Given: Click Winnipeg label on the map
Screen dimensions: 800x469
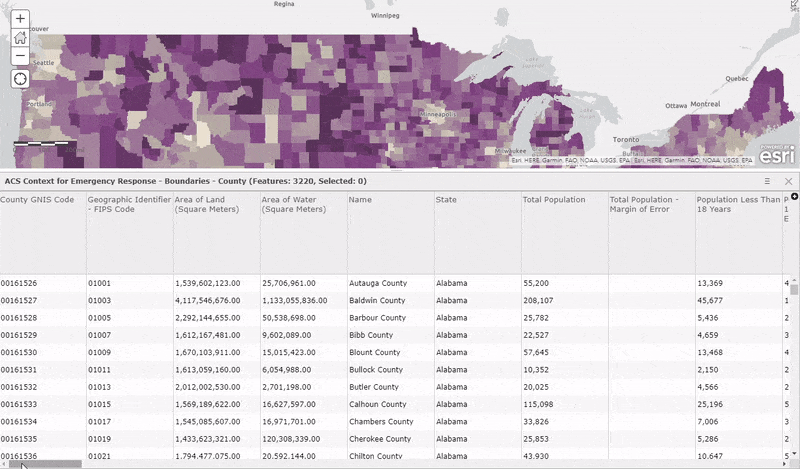Looking at the screenshot, I should tap(385, 16).
